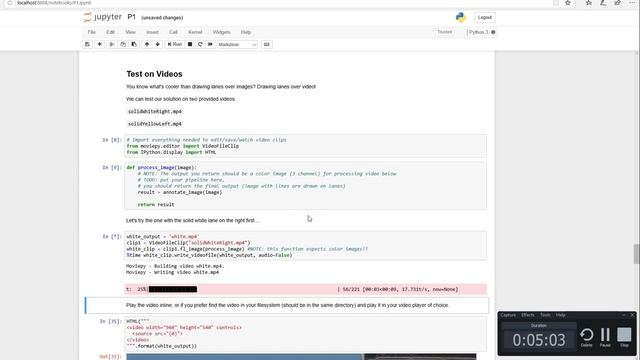Open browser favorites hub icon
Screen dimensions: 640x360
pos(589,3)
